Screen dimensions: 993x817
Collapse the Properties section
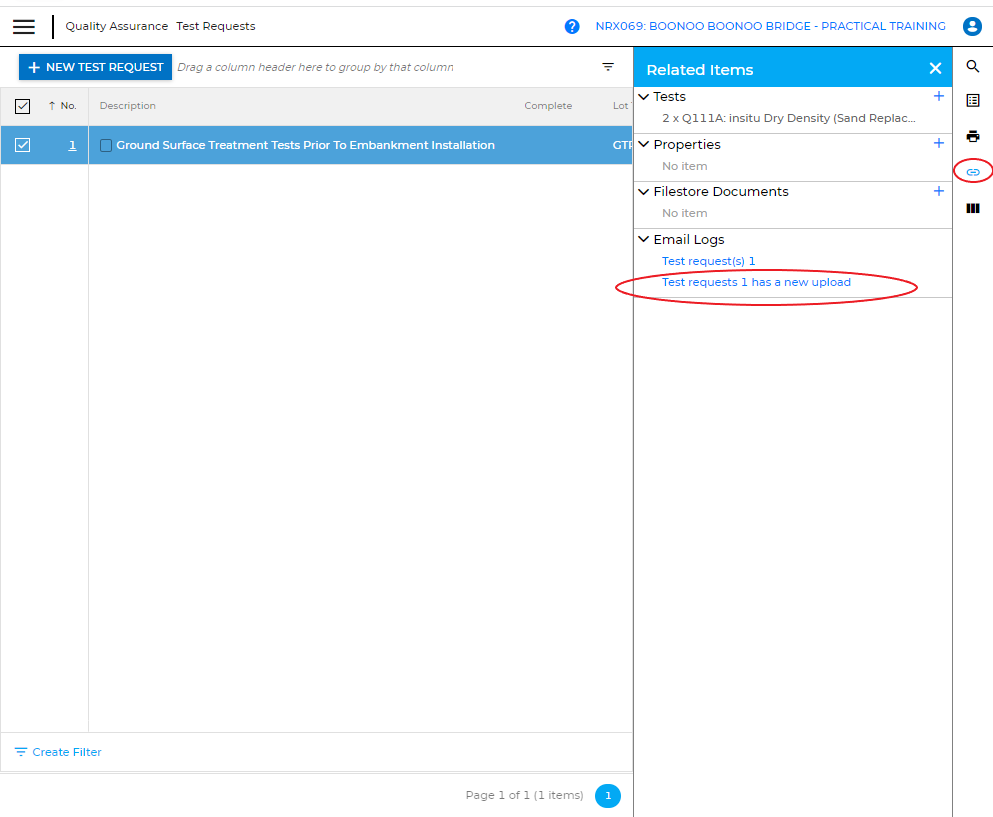[644, 145]
